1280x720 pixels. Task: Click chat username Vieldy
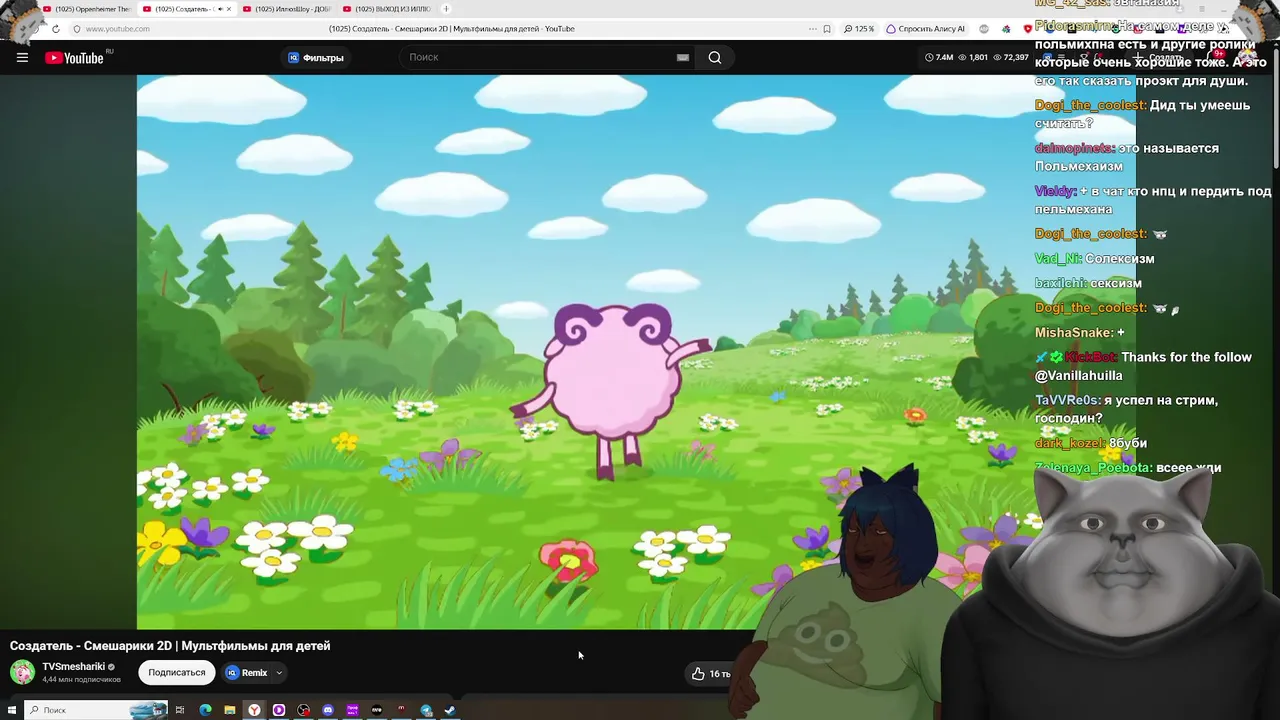pyautogui.click(x=1055, y=191)
